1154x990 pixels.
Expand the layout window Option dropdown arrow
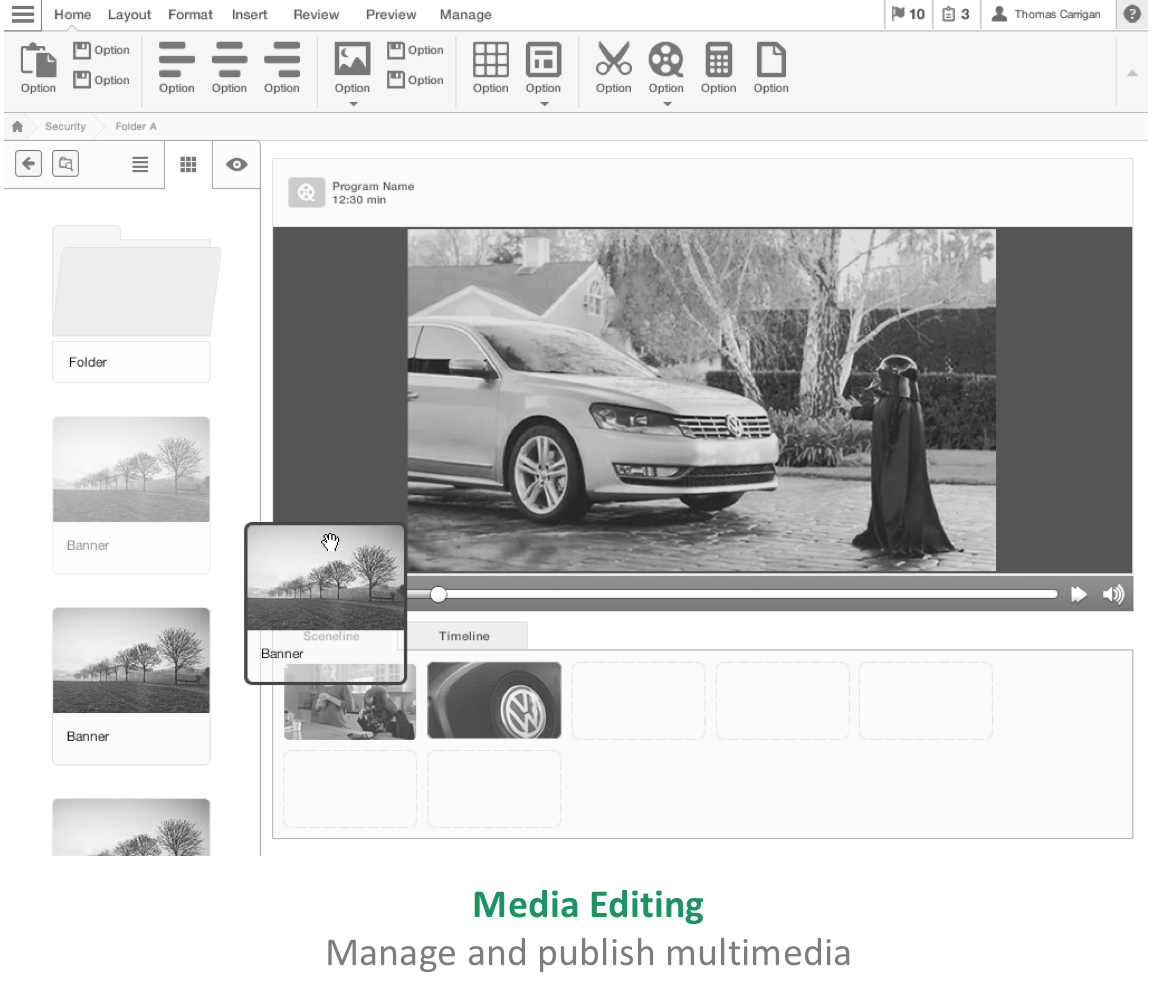(545, 105)
